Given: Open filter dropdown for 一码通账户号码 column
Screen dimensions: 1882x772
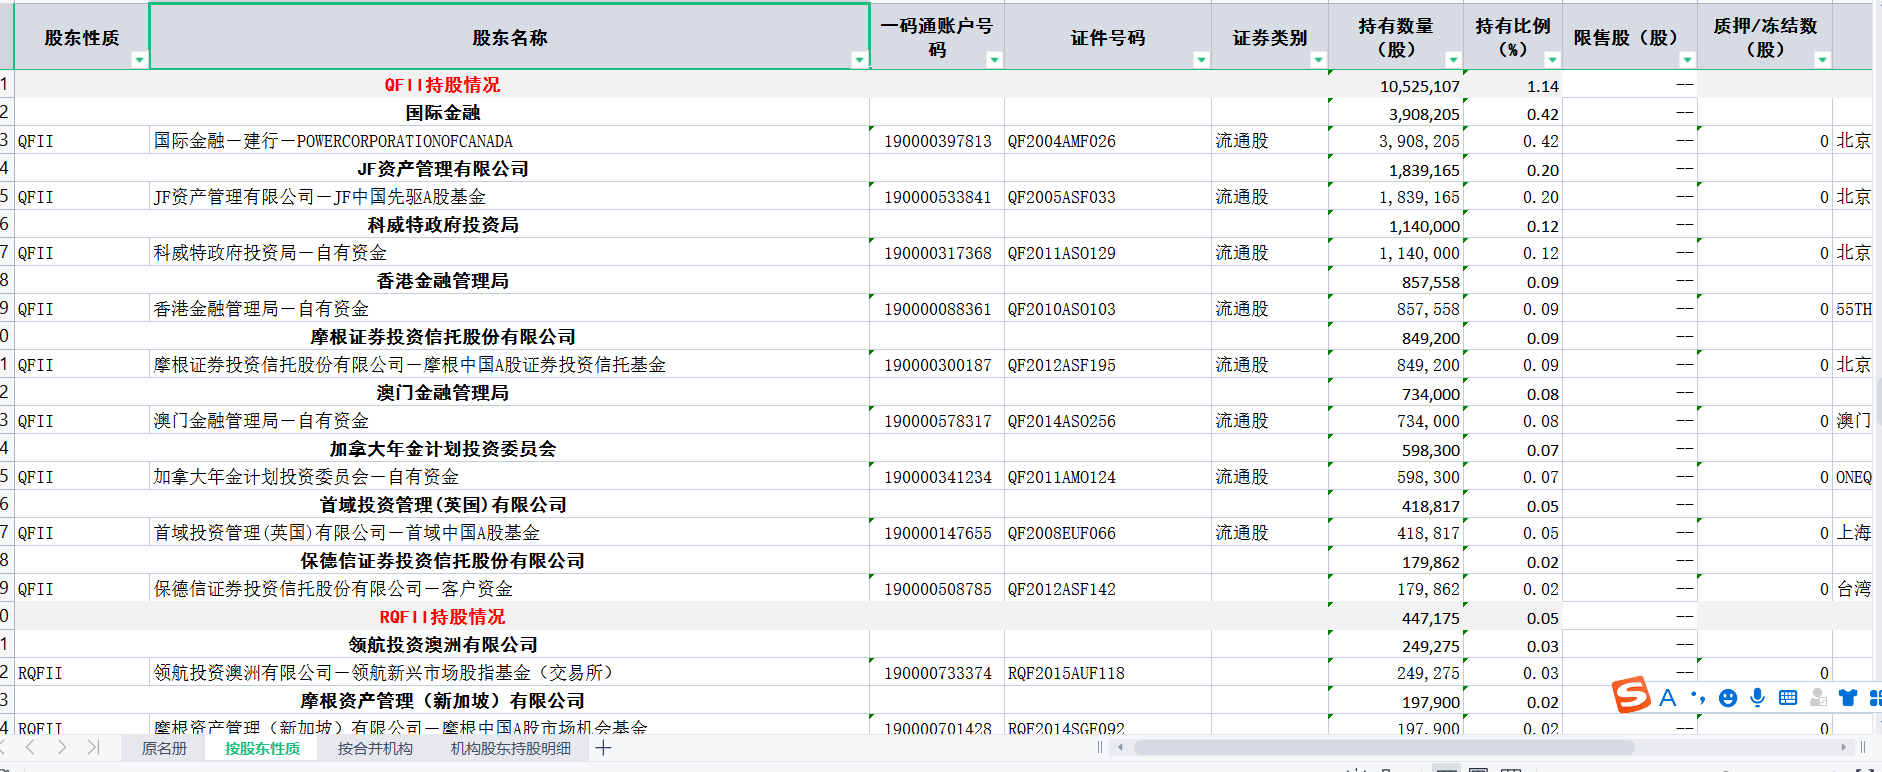Looking at the screenshot, I should [994, 60].
